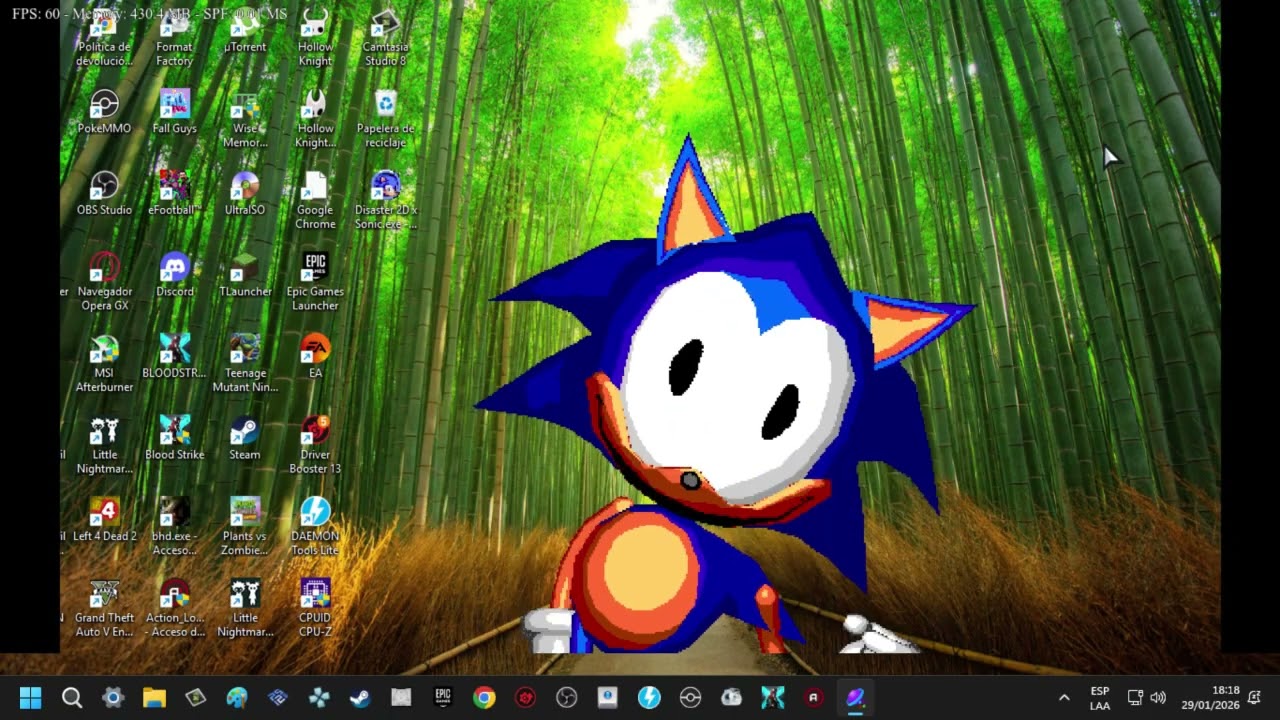
Task: Click Epic Games icon in taskbar
Action: [x=443, y=697]
